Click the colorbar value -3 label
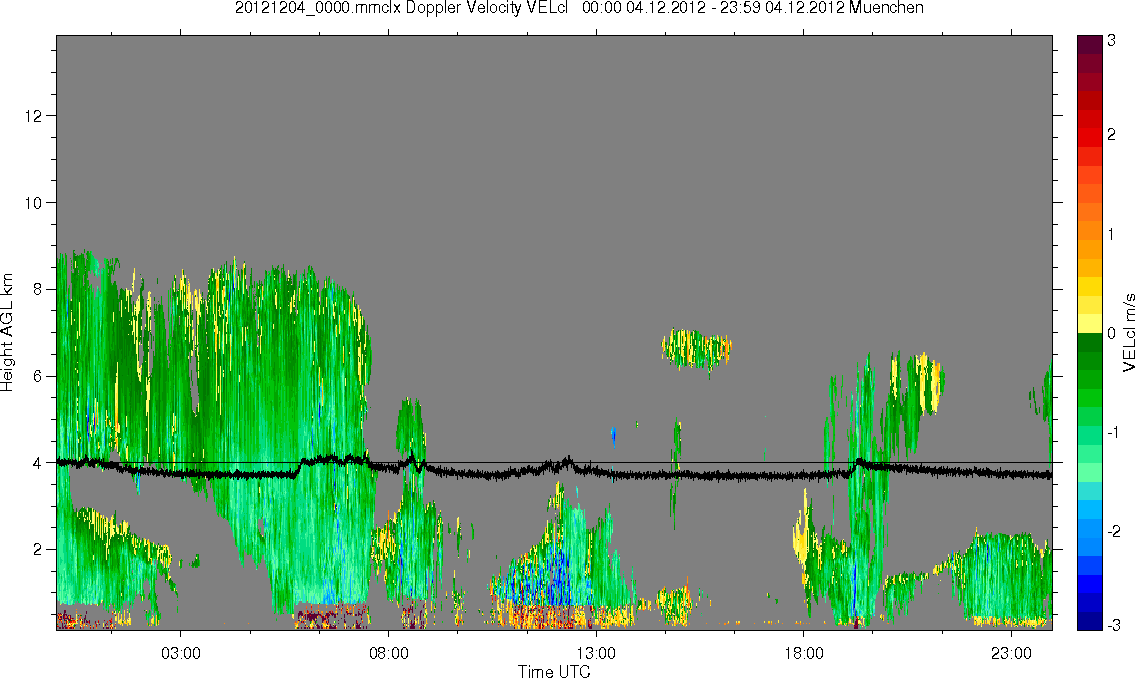The image size is (1135, 678). (1113, 625)
